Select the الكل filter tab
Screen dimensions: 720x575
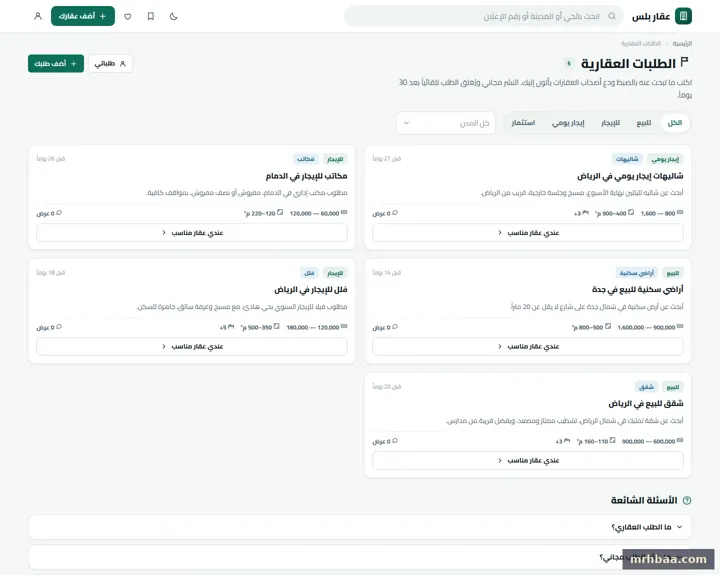[x=675, y=123]
